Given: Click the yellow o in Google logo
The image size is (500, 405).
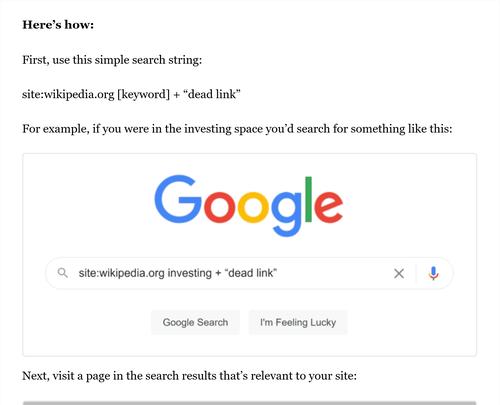Looking at the screenshot, I should coord(253,207).
